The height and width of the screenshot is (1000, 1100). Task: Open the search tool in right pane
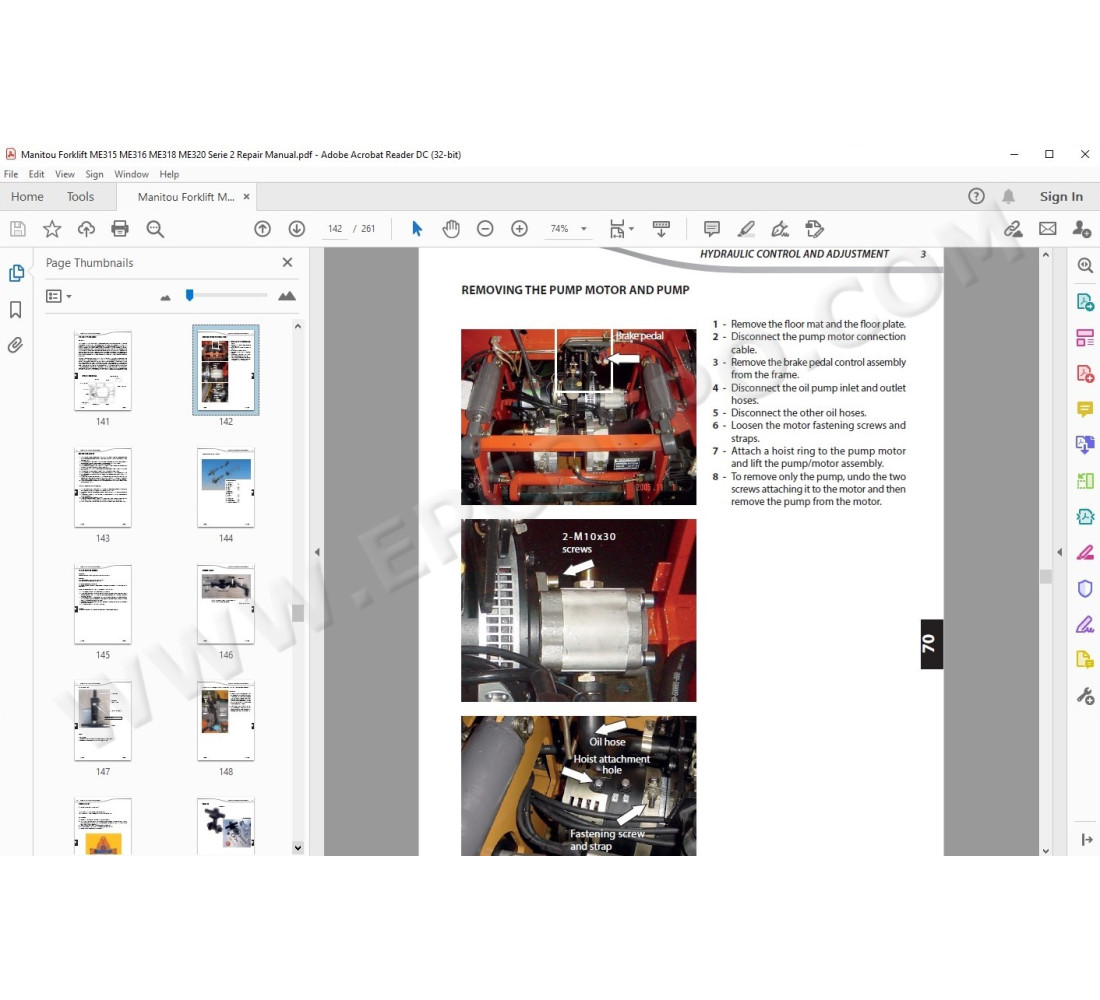[x=1085, y=265]
